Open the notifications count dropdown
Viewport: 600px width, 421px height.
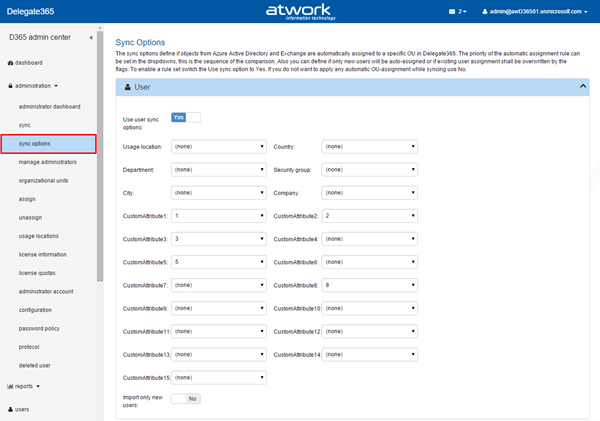pyautogui.click(x=462, y=11)
